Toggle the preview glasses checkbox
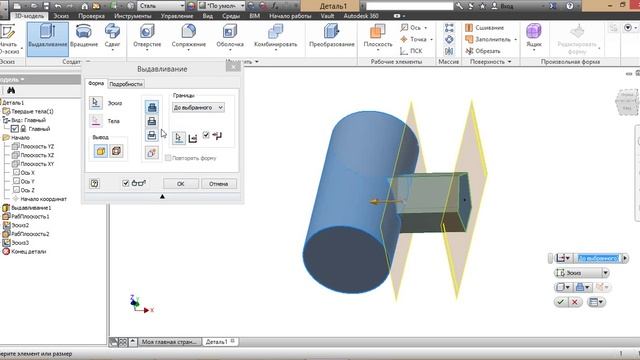640x360 pixels. coord(126,183)
